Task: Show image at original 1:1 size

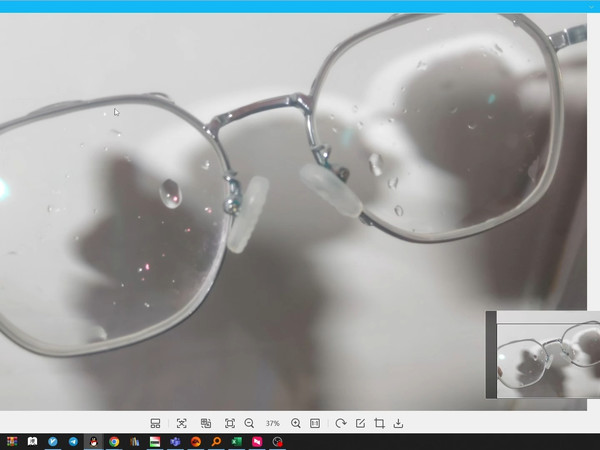Action: [315, 424]
